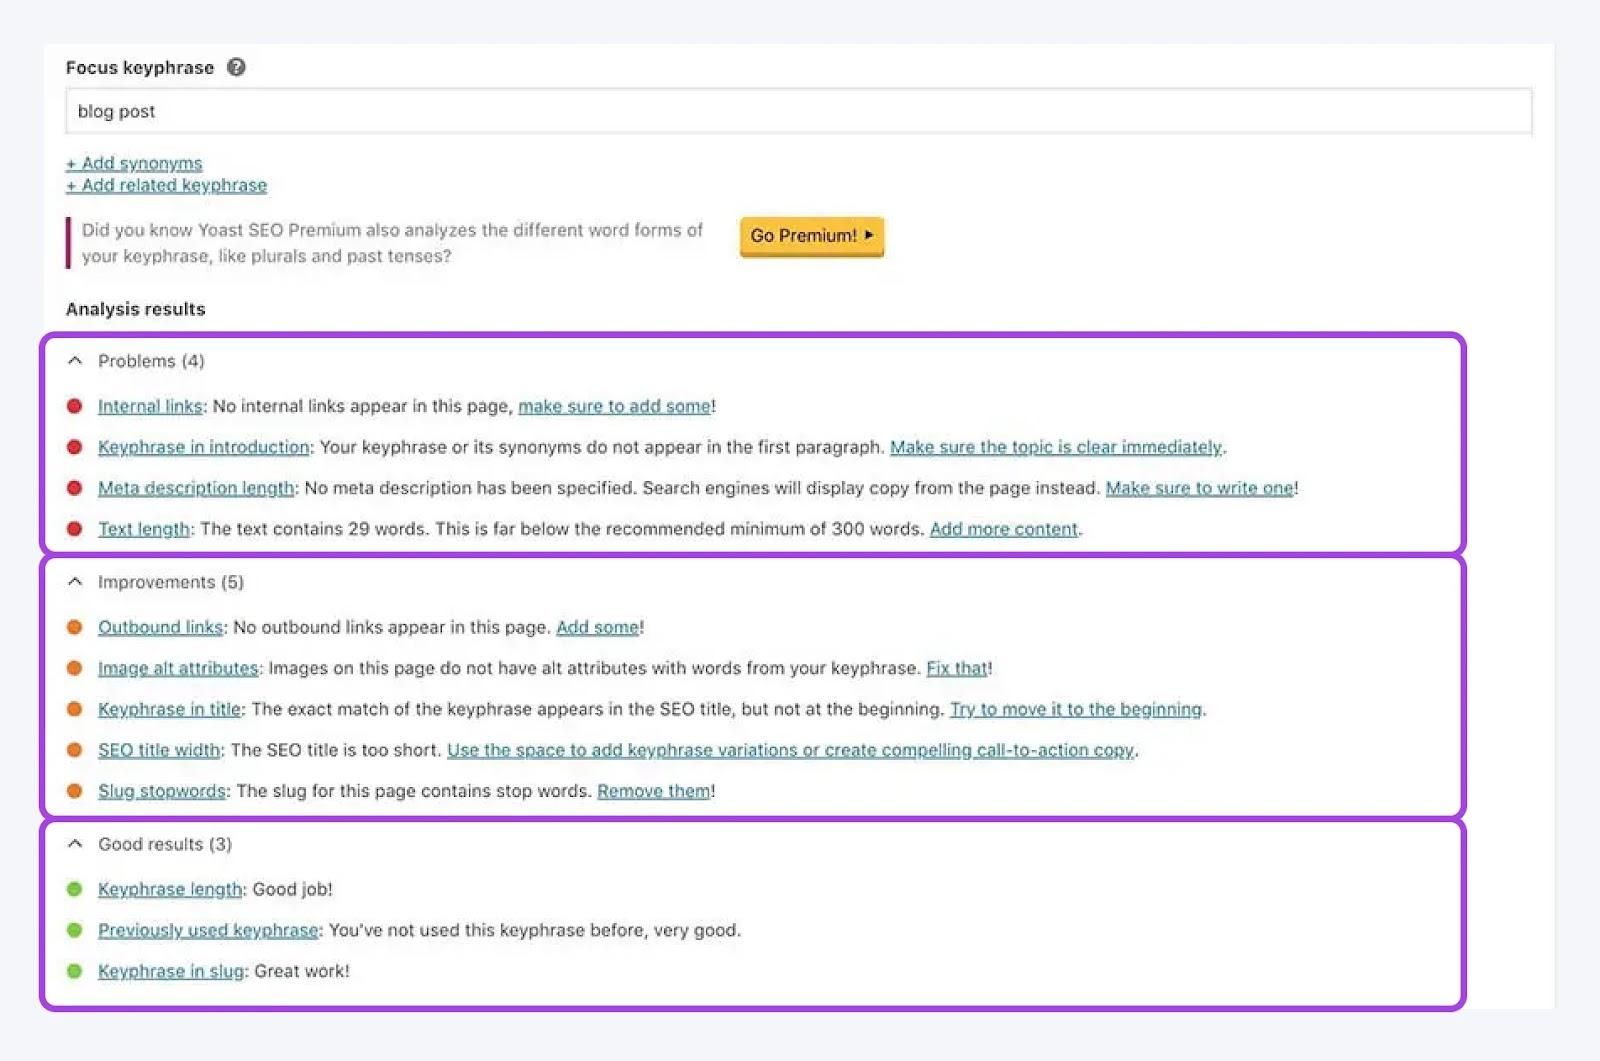Click 'Make sure to write one' link
The width and height of the screenshot is (1600, 1061).
click(1199, 488)
